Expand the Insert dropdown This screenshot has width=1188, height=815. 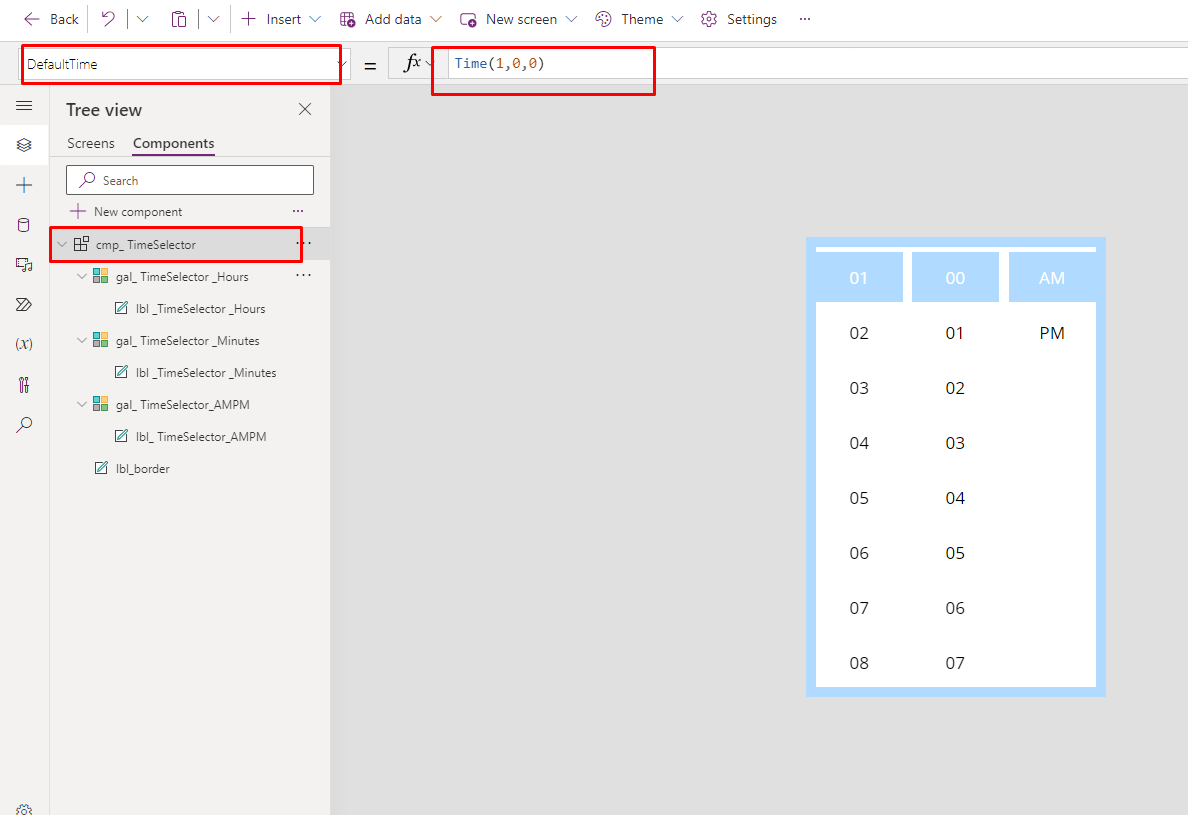click(x=316, y=18)
